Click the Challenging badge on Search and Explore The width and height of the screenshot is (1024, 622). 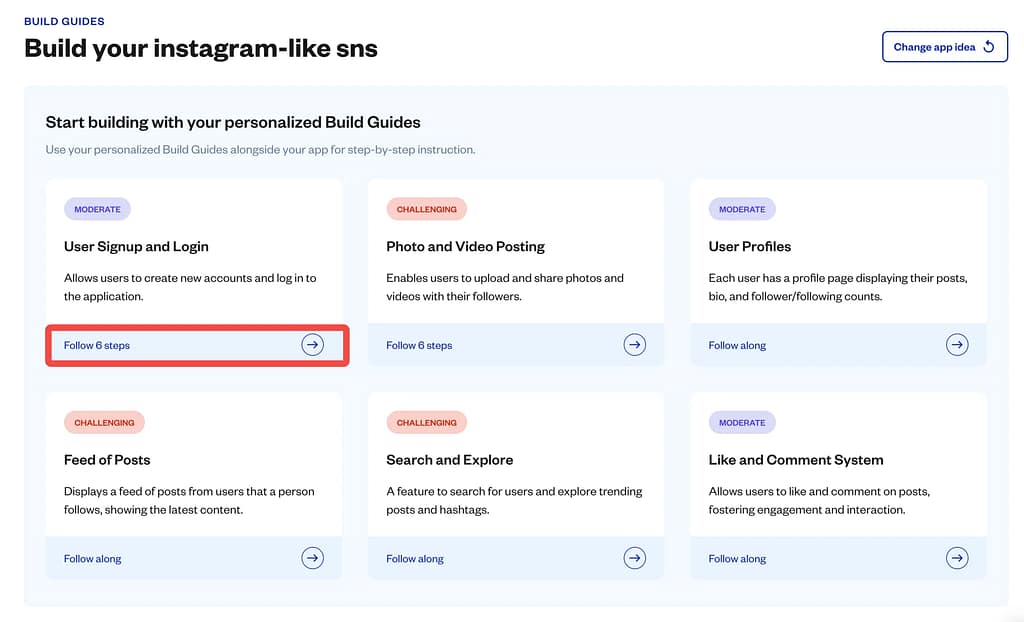(427, 423)
